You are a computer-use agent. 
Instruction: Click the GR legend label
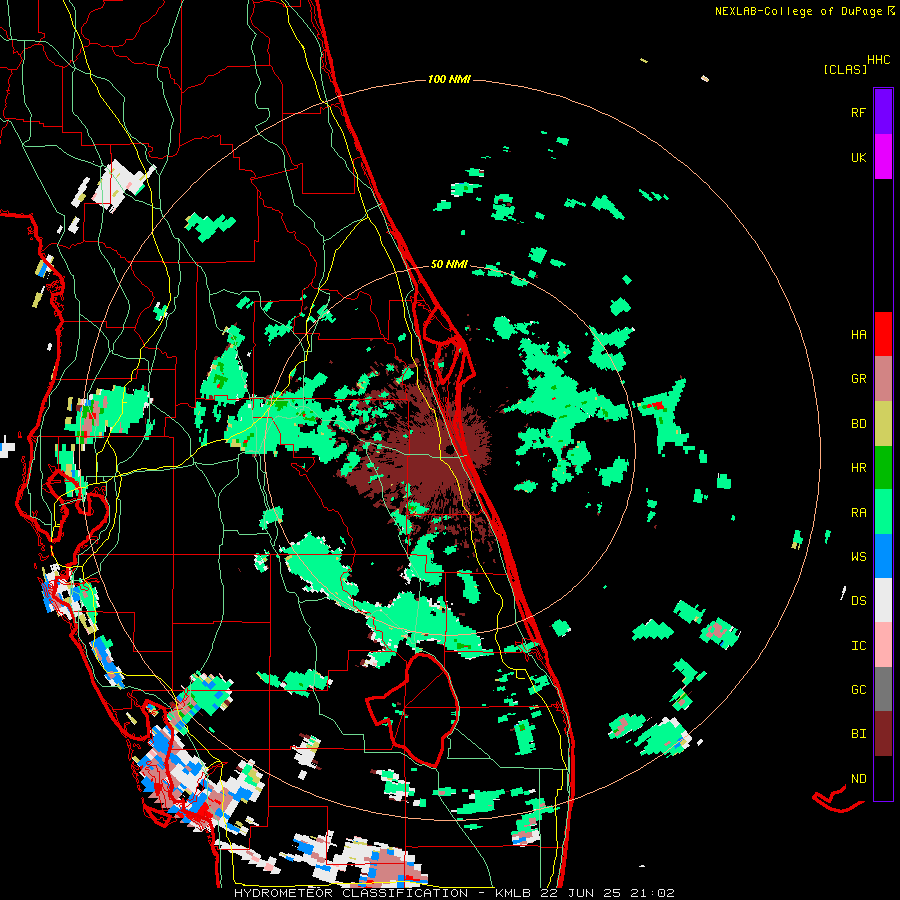click(859, 378)
